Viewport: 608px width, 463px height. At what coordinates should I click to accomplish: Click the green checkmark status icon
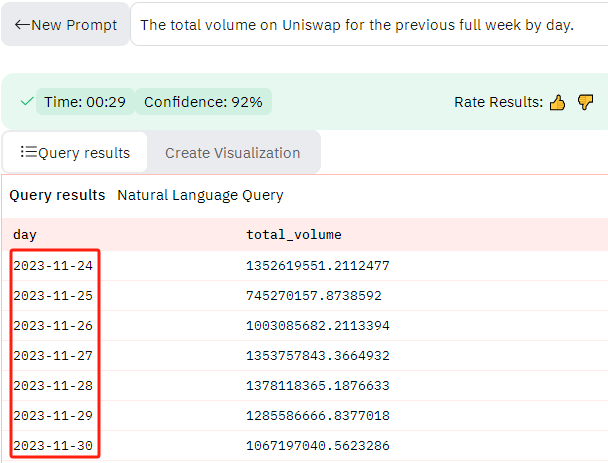[x=27, y=102]
